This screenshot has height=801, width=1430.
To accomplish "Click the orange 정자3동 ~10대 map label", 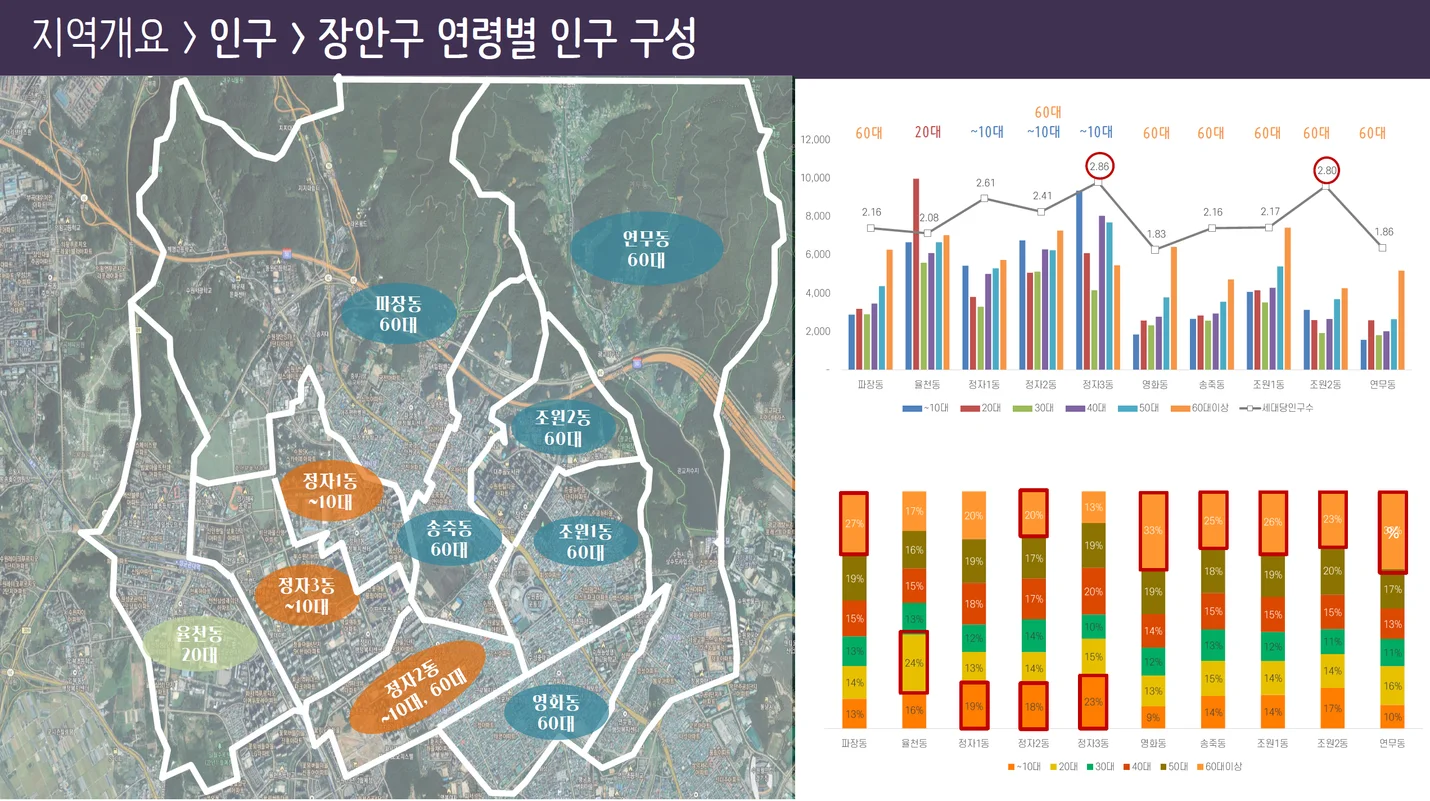I will [306, 595].
